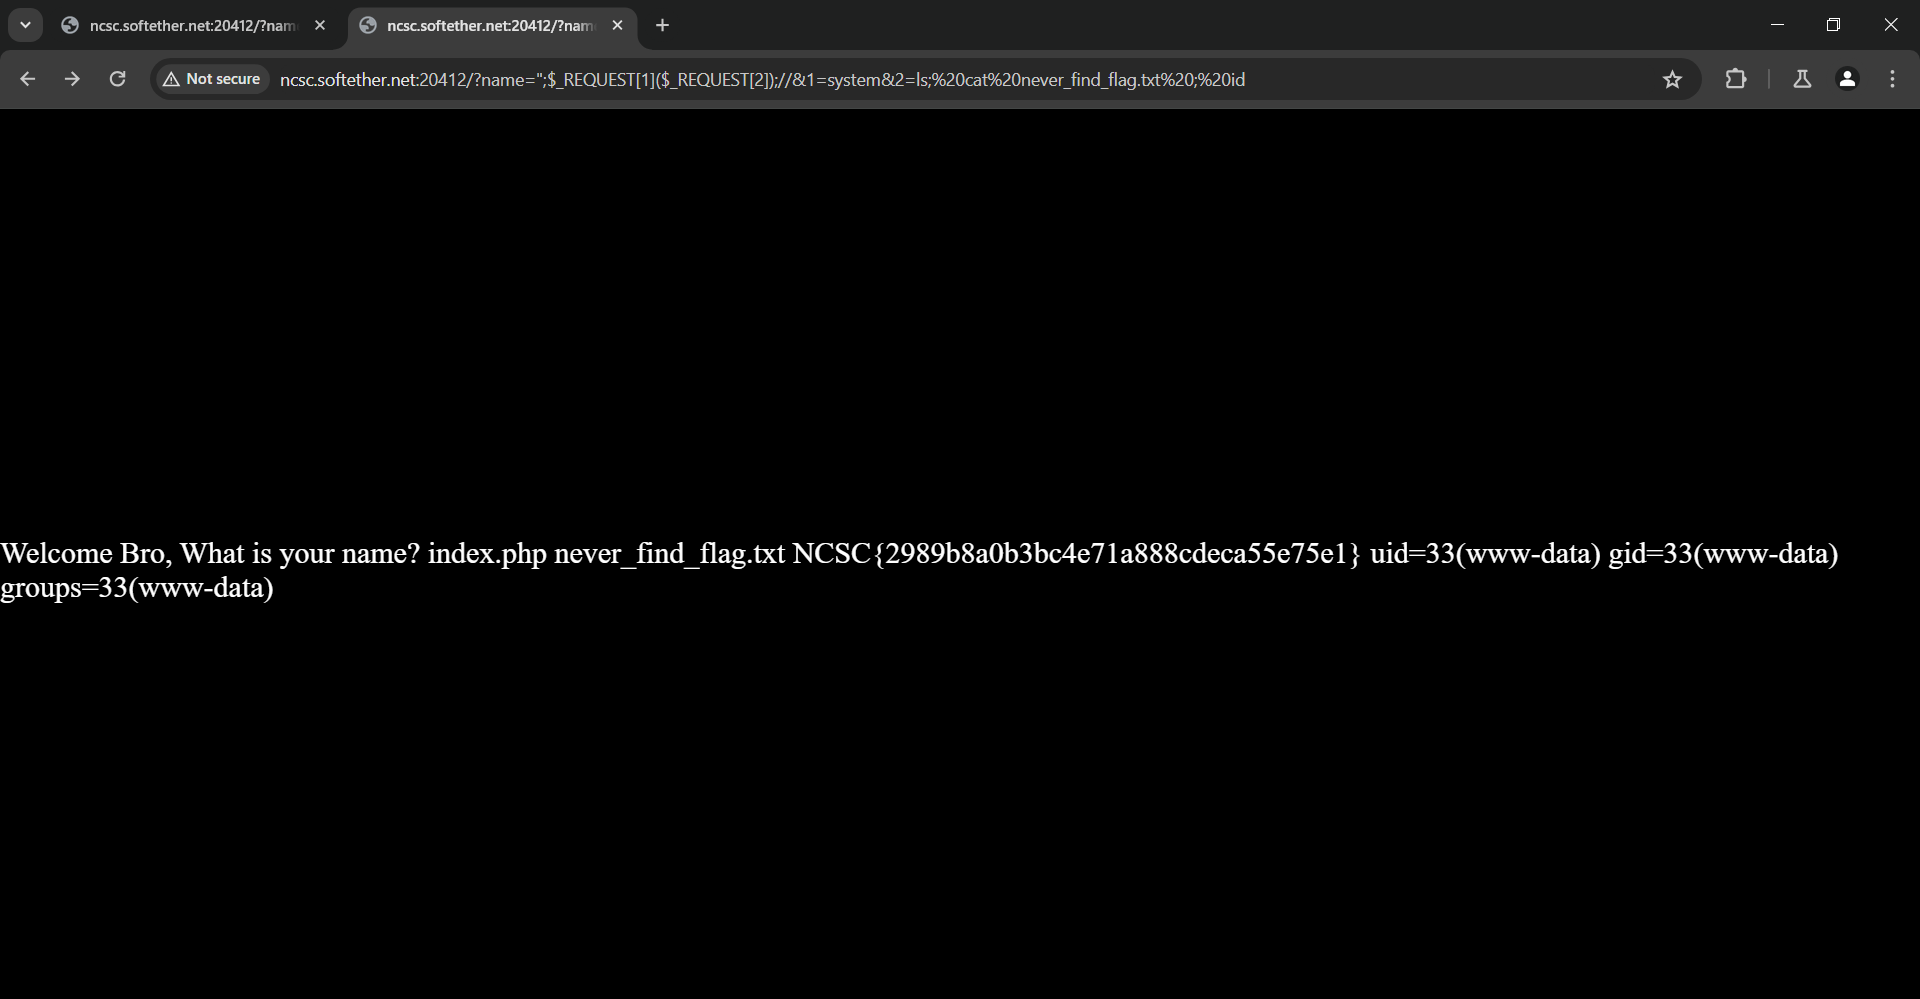Open the tab search dropdown arrow
Screen dimensions: 1920x999
pos(25,24)
